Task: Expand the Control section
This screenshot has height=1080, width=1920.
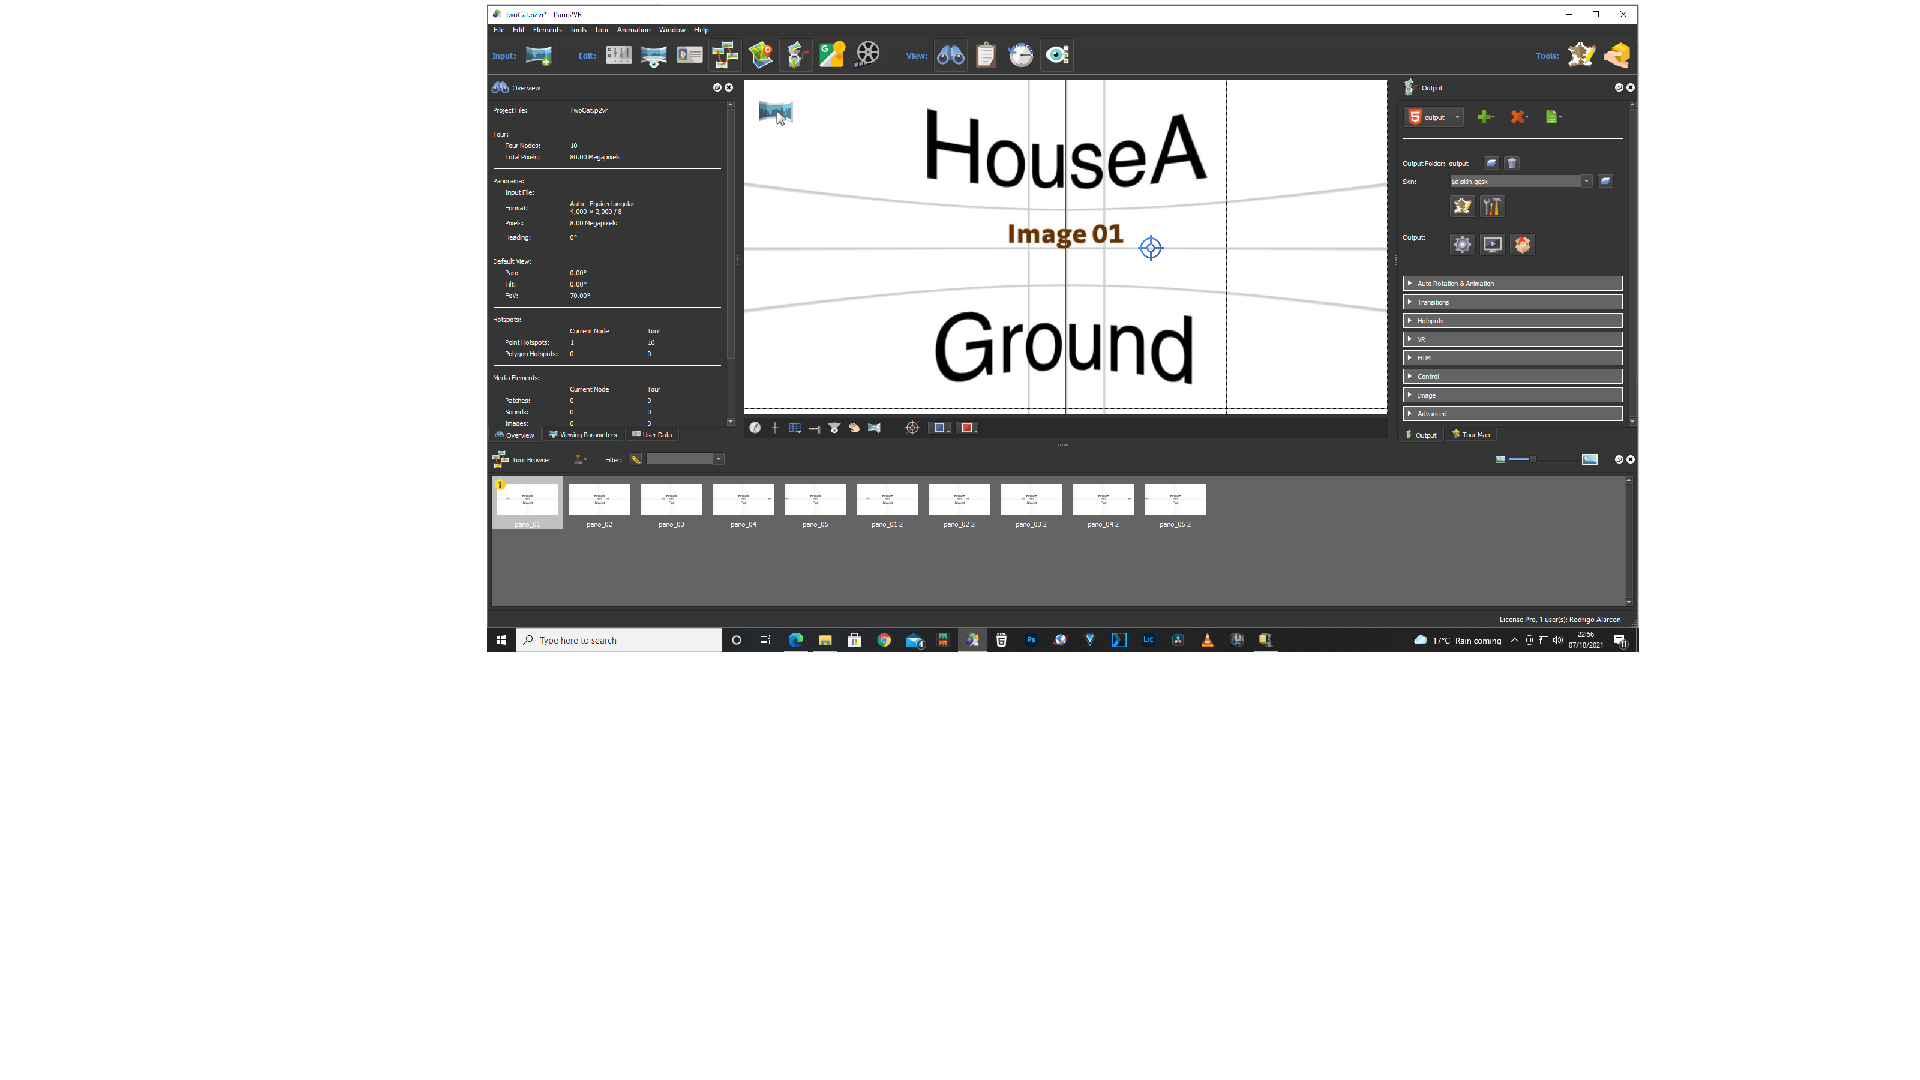Action: tap(1512, 376)
